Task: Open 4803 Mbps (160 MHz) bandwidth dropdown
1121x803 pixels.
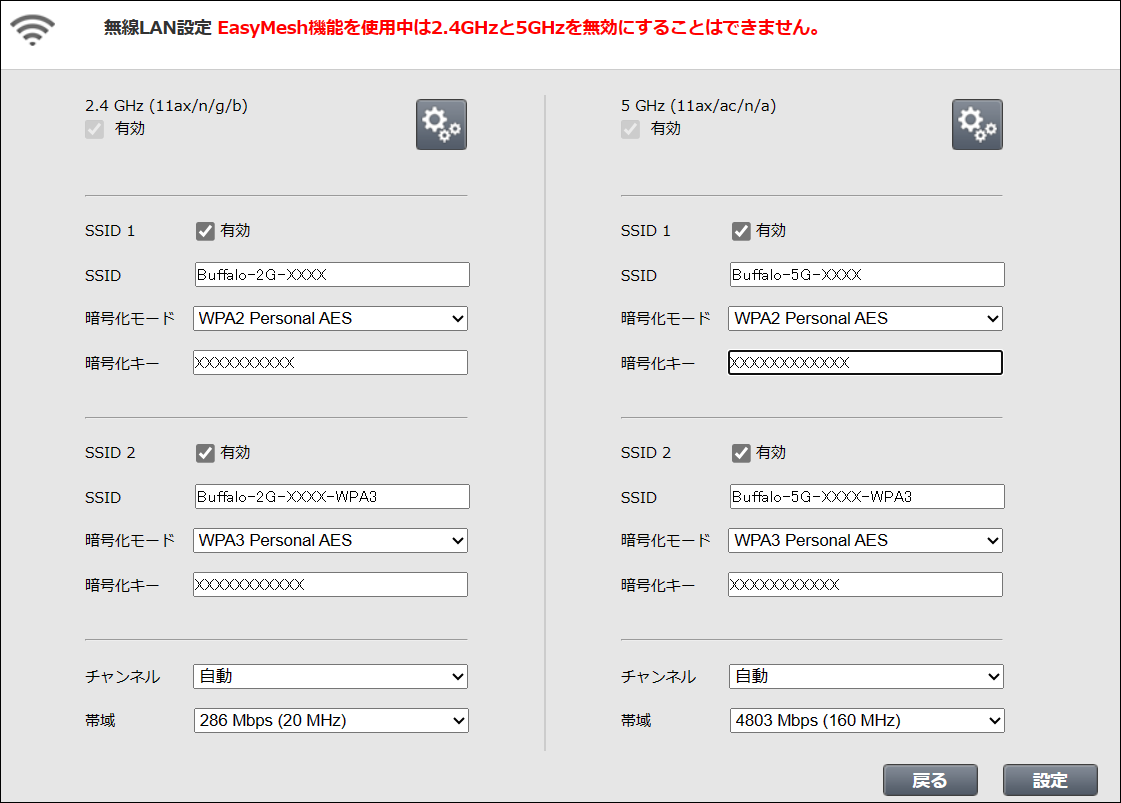Action: (x=866, y=720)
